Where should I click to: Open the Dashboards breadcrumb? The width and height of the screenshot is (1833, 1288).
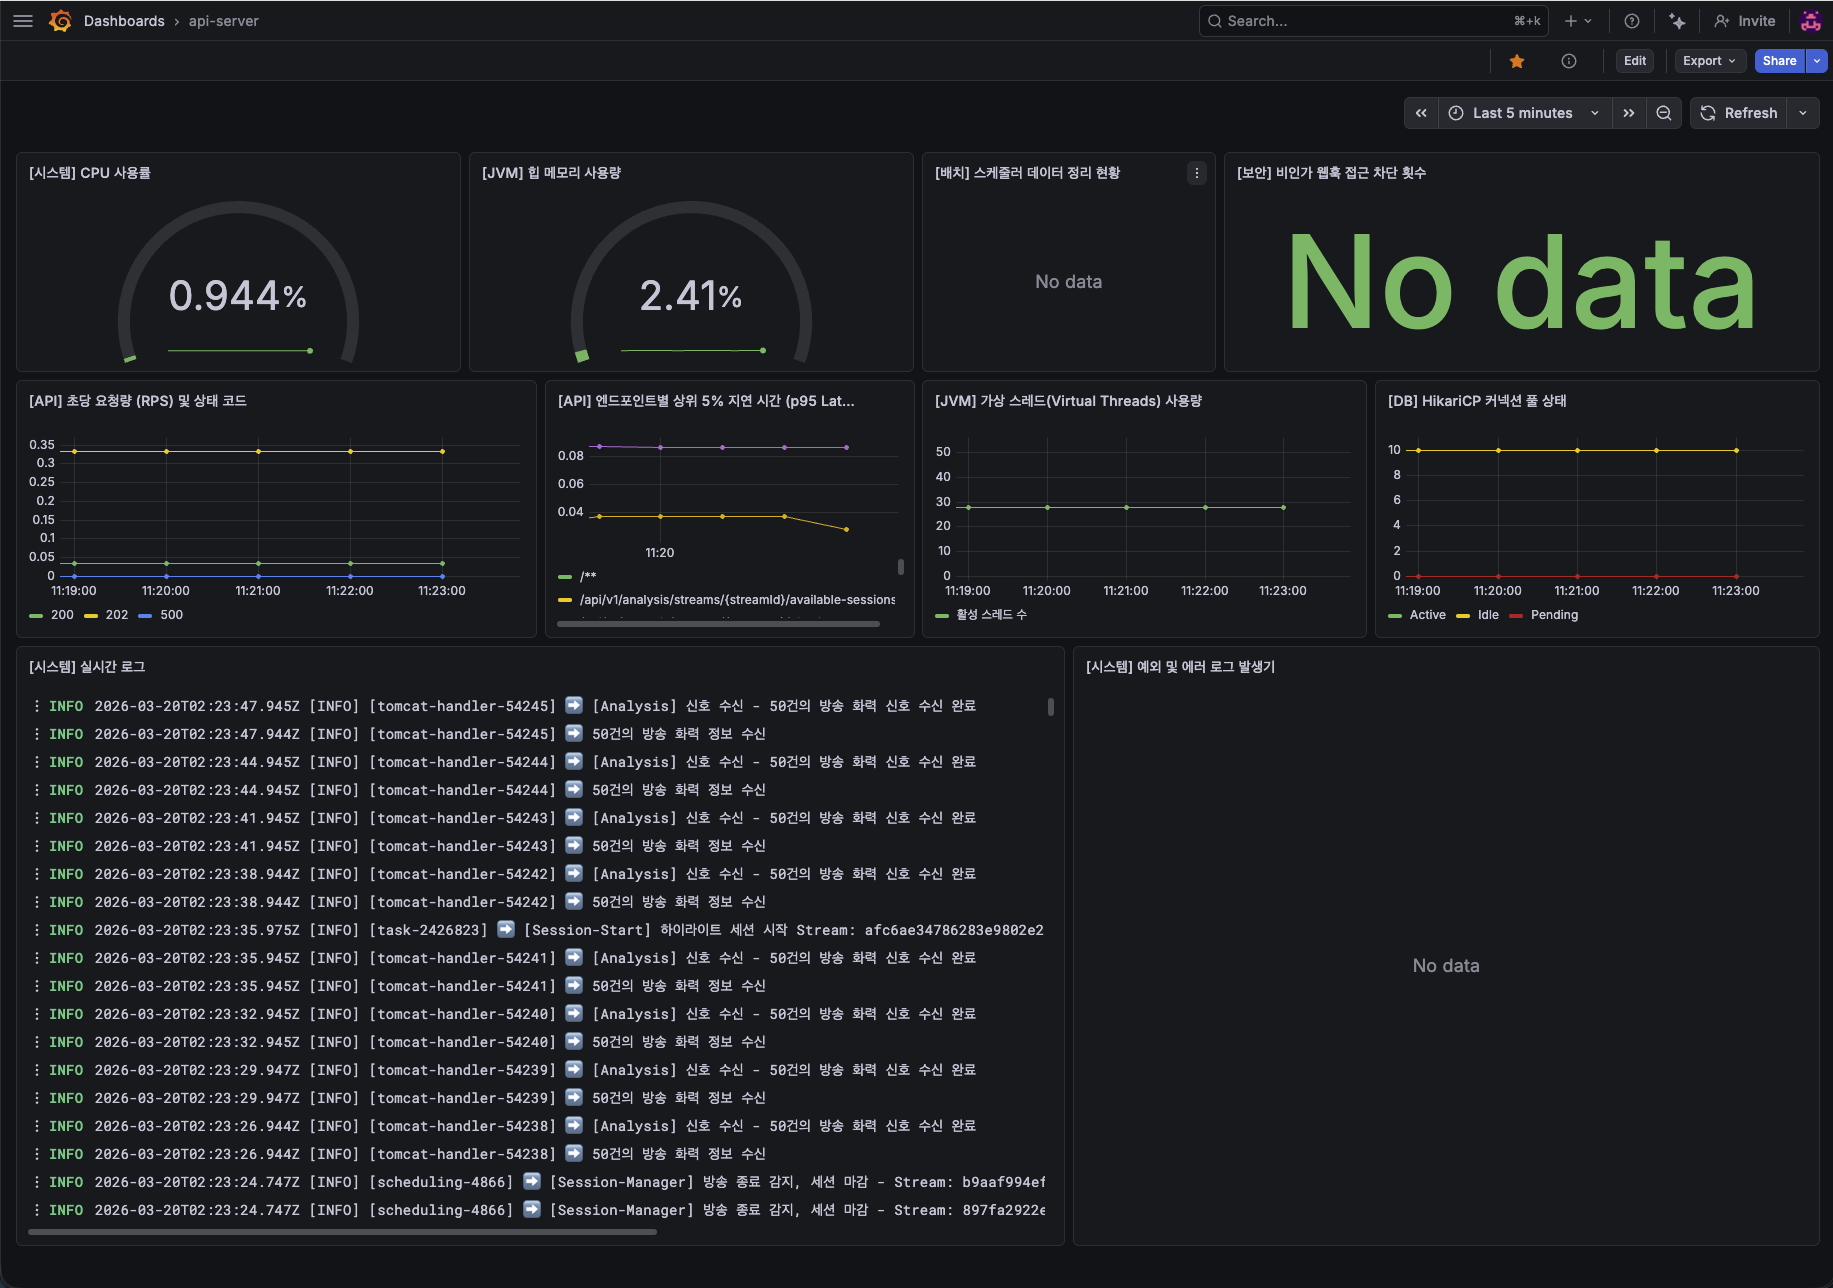pos(124,21)
